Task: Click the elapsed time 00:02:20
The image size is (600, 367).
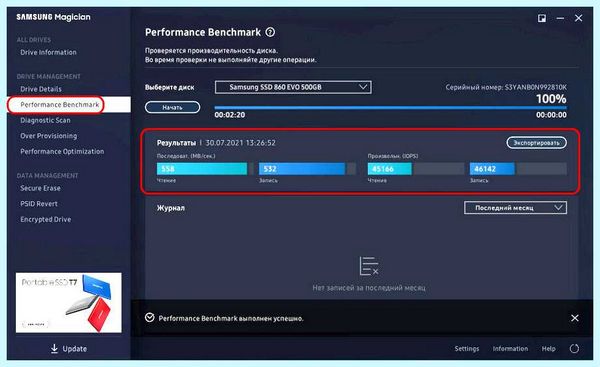Action: [x=230, y=115]
